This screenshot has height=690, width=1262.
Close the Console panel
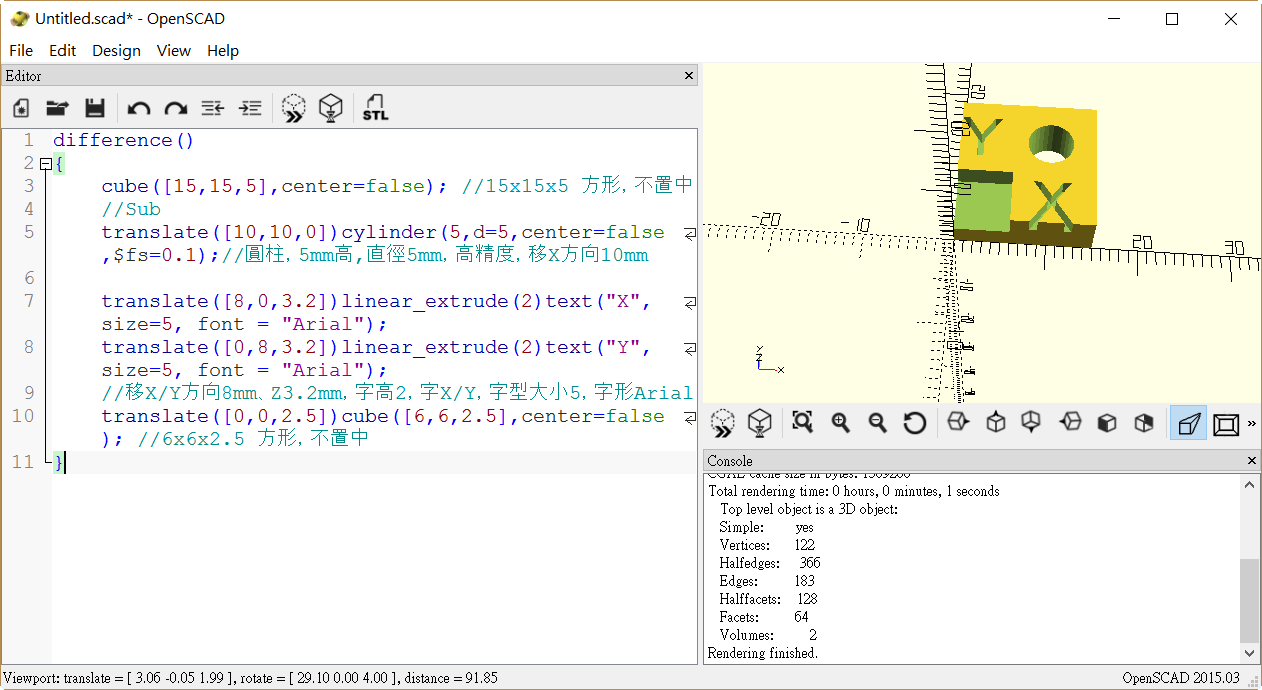pyautogui.click(x=1252, y=461)
